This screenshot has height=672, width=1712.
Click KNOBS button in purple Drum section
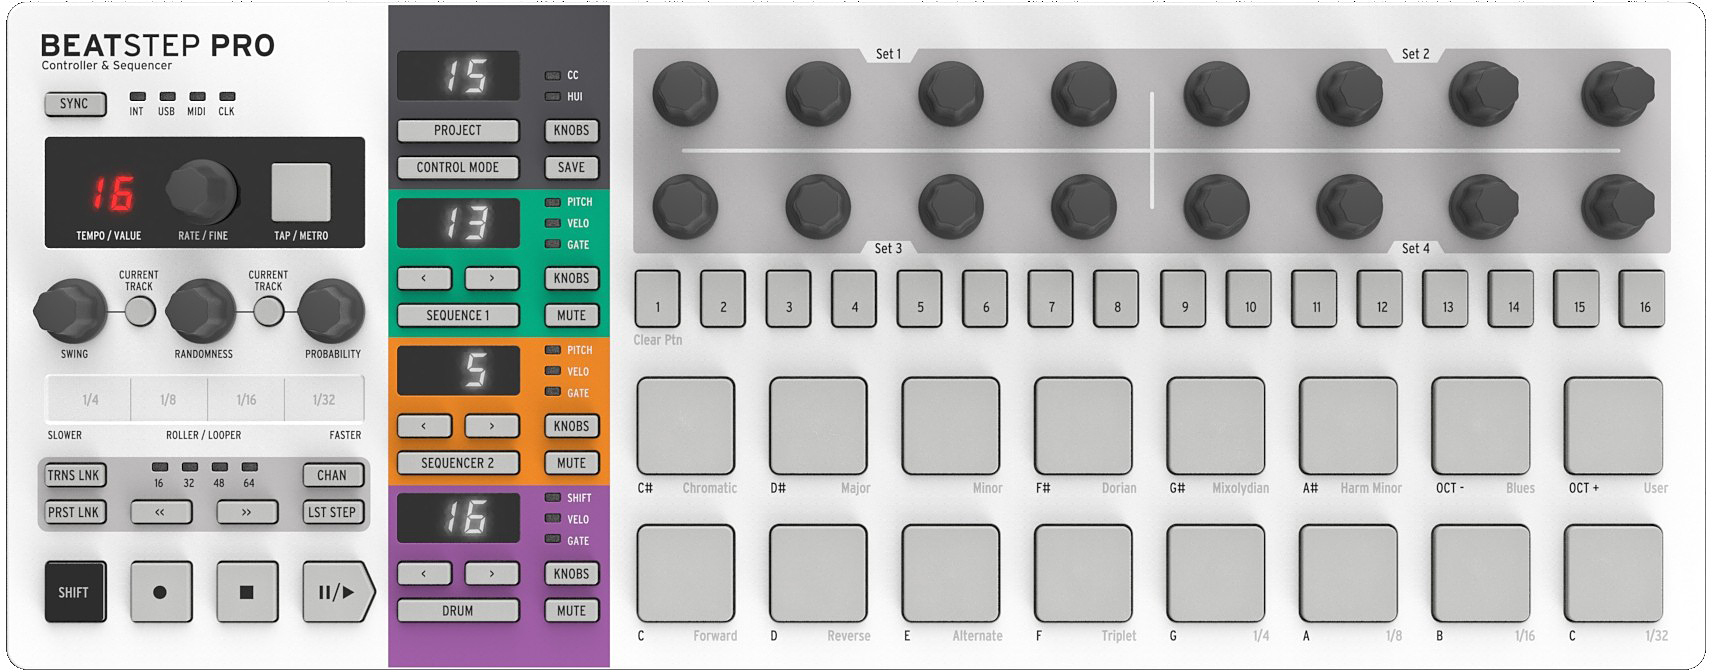click(571, 574)
